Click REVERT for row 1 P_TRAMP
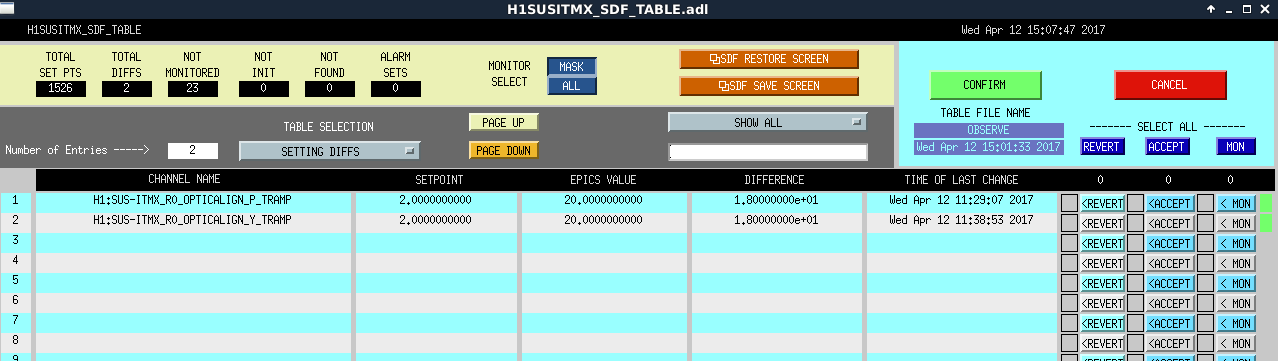Viewport: 1278px width, 361px height. point(1102,203)
